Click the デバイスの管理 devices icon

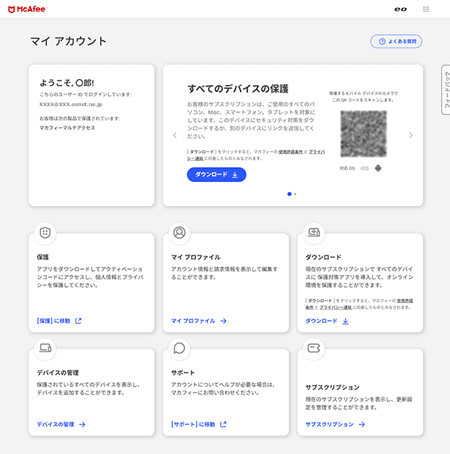(45, 348)
